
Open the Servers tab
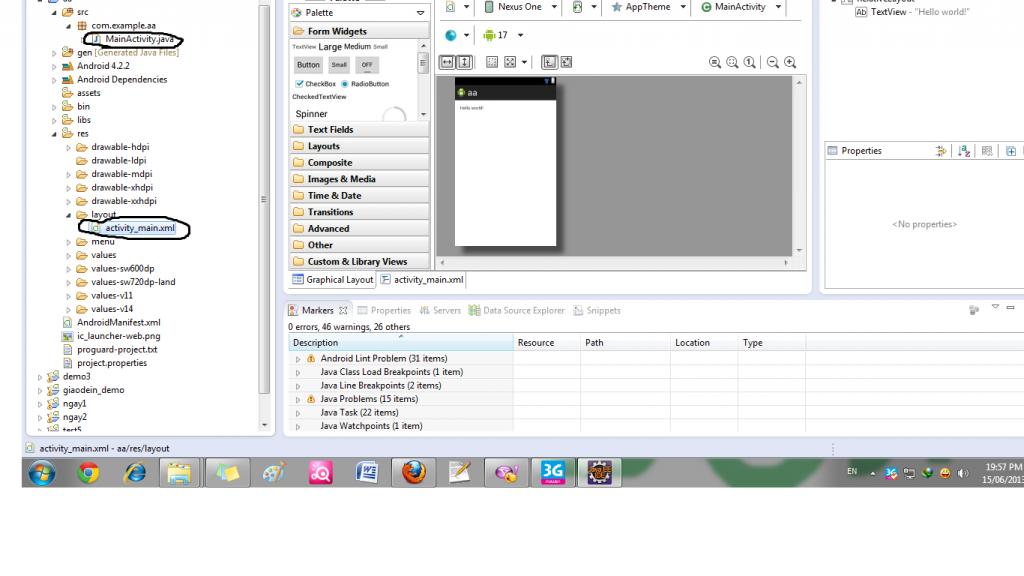pyautogui.click(x=440, y=310)
